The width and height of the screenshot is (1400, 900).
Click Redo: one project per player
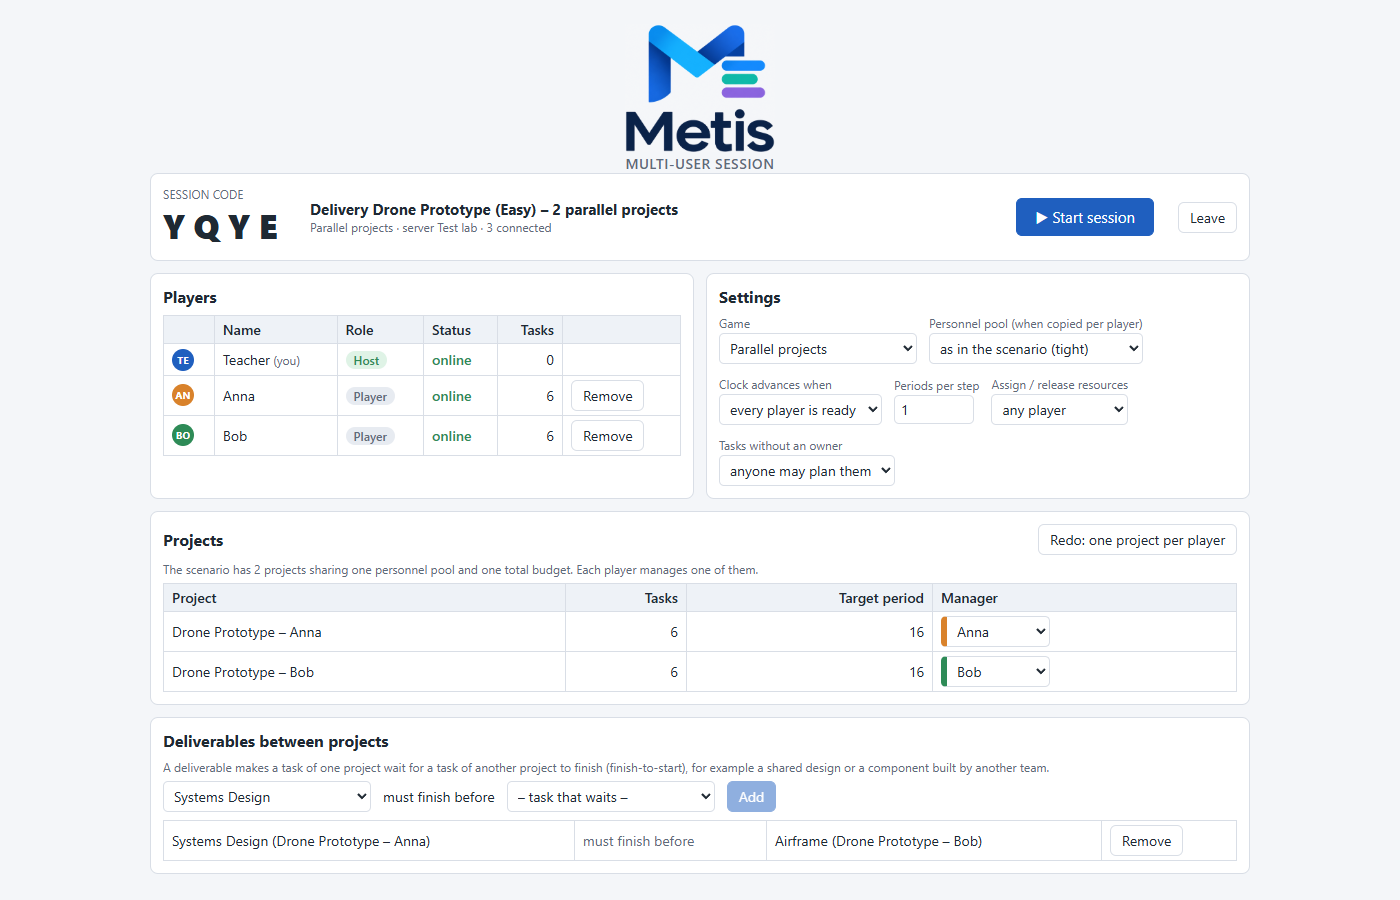coord(1137,540)
